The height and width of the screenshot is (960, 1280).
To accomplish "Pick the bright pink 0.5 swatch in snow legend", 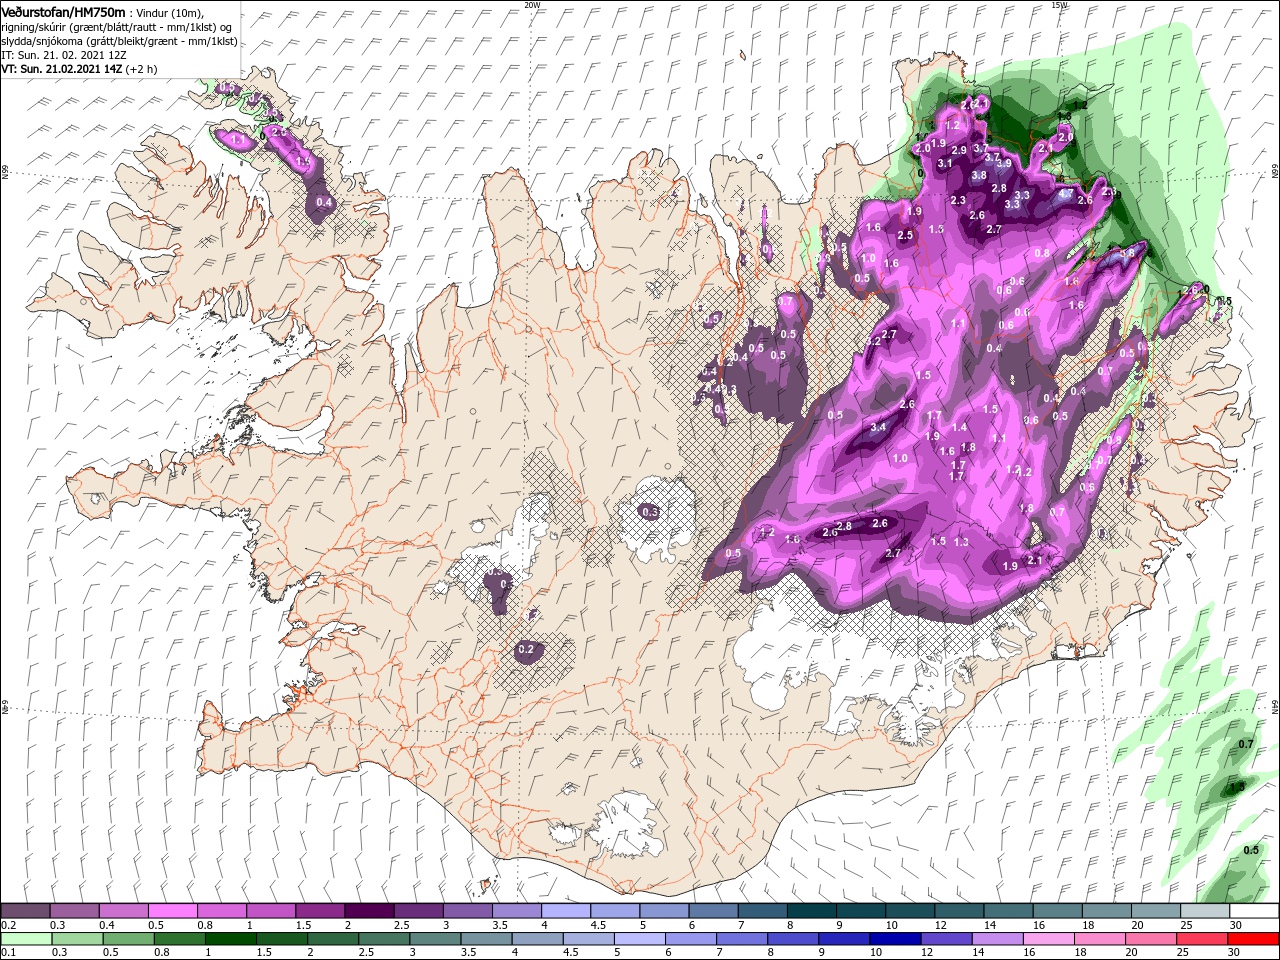I will click(172, 911).
